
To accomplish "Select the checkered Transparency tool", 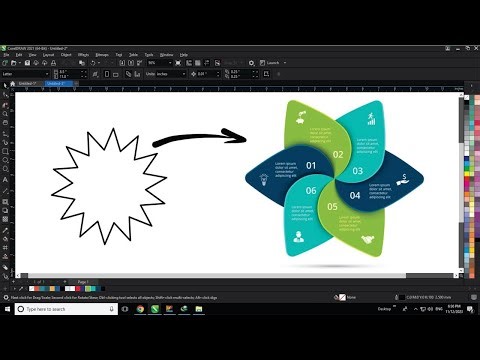I will point(5,219).
